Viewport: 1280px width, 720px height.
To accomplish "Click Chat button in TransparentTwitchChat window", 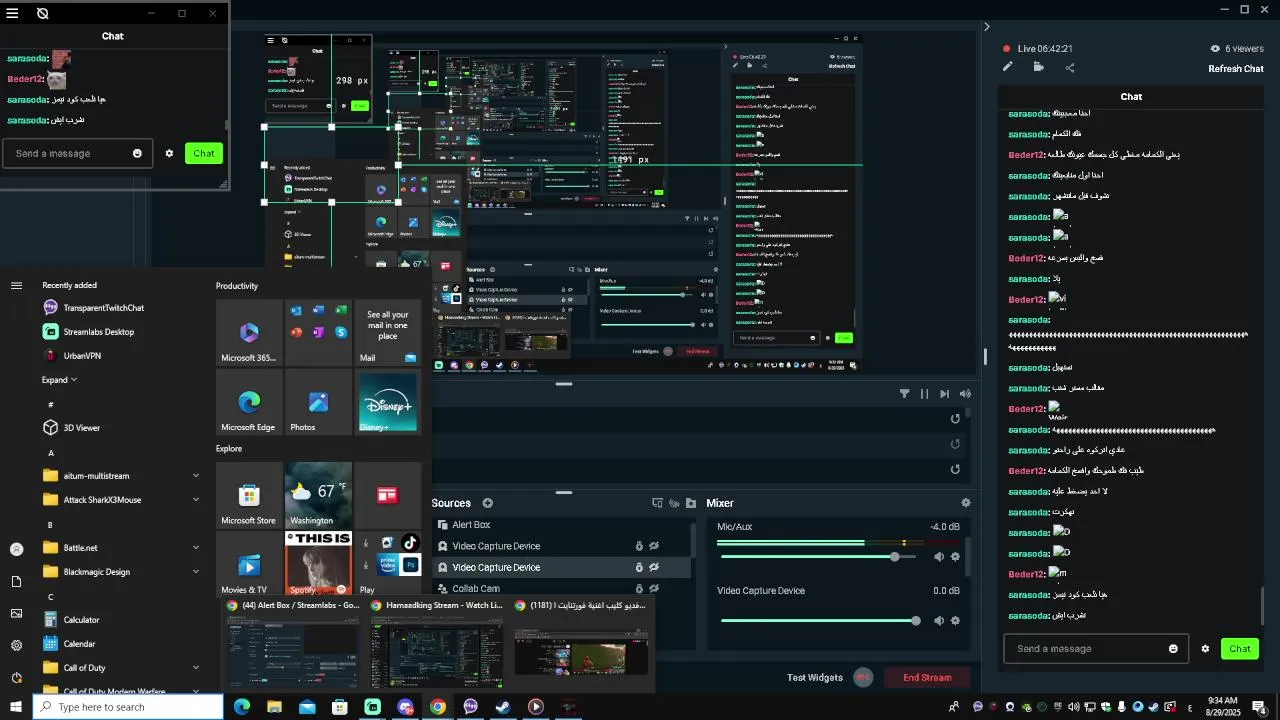I will click(204, 153).
